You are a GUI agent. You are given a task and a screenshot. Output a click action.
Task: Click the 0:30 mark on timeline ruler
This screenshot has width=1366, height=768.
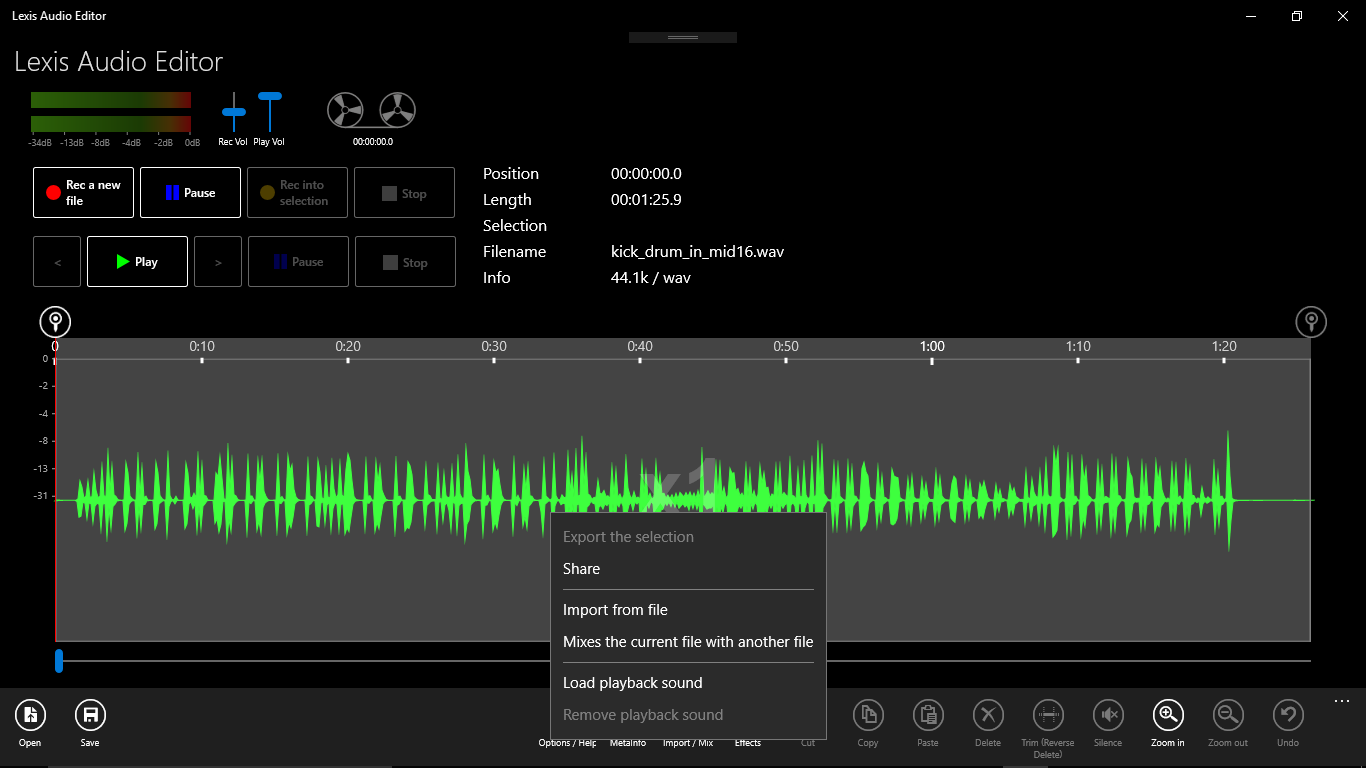(x=494, y=347)
